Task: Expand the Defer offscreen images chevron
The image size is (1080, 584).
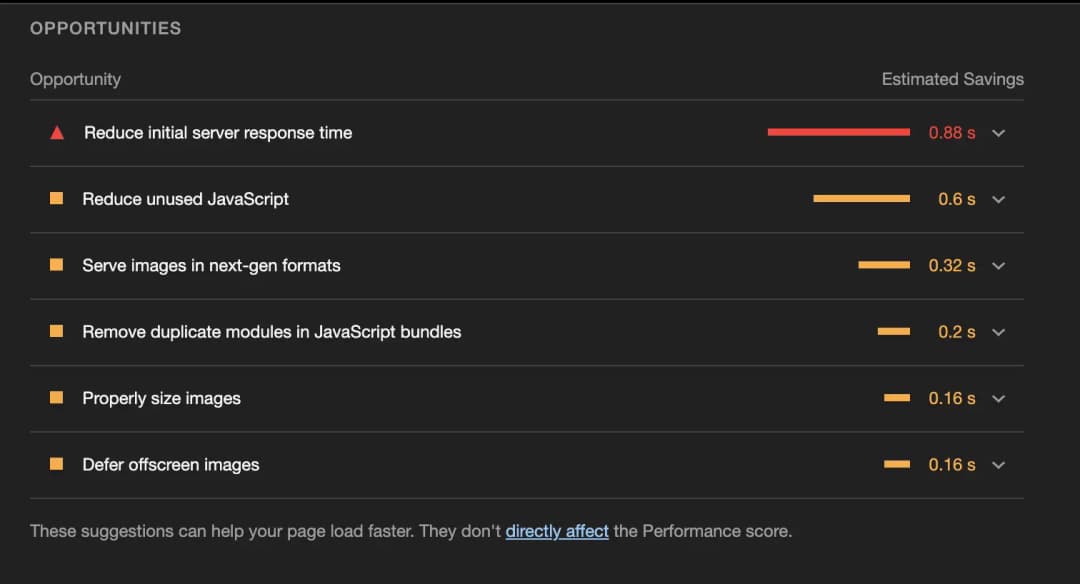Action: [998, 465]
